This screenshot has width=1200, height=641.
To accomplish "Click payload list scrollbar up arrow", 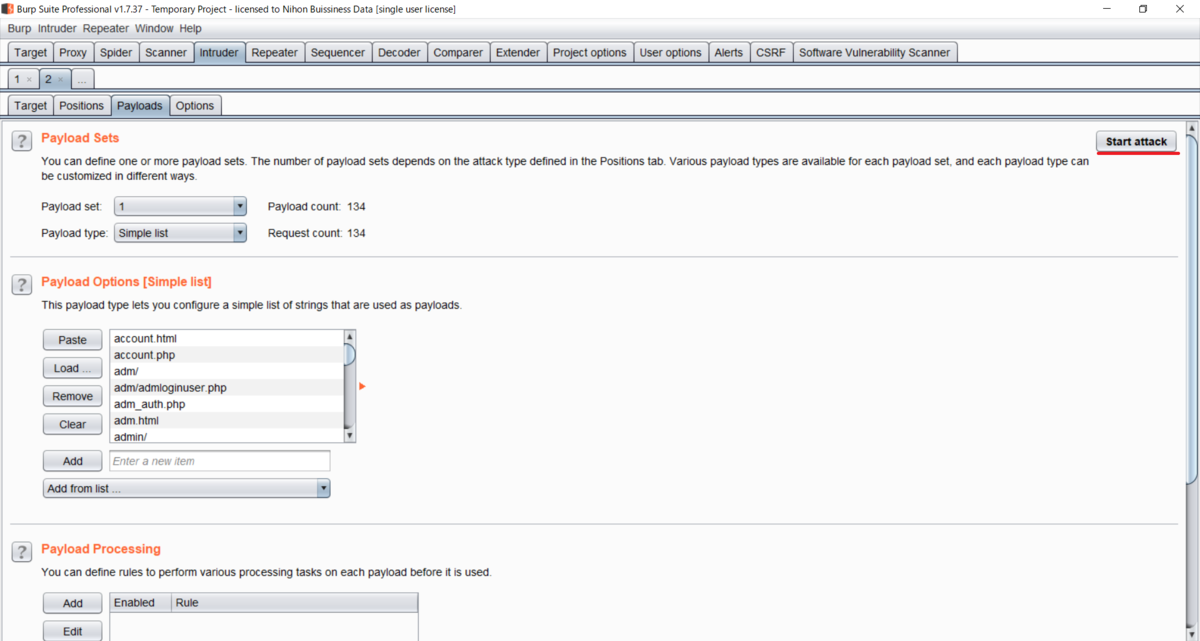I will pos(349,337).
